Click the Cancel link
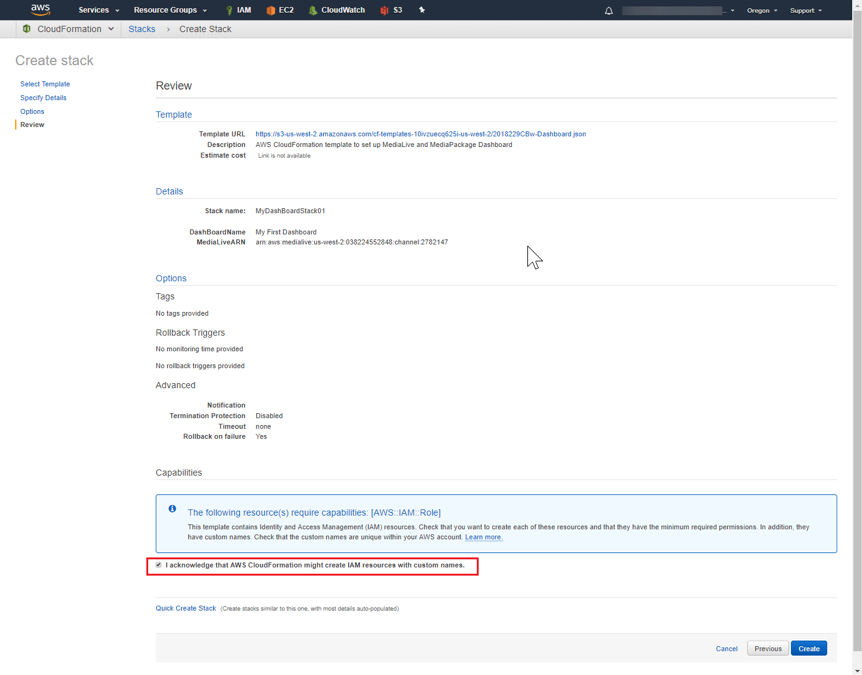 pyautogui.click(x=726, y=649)
